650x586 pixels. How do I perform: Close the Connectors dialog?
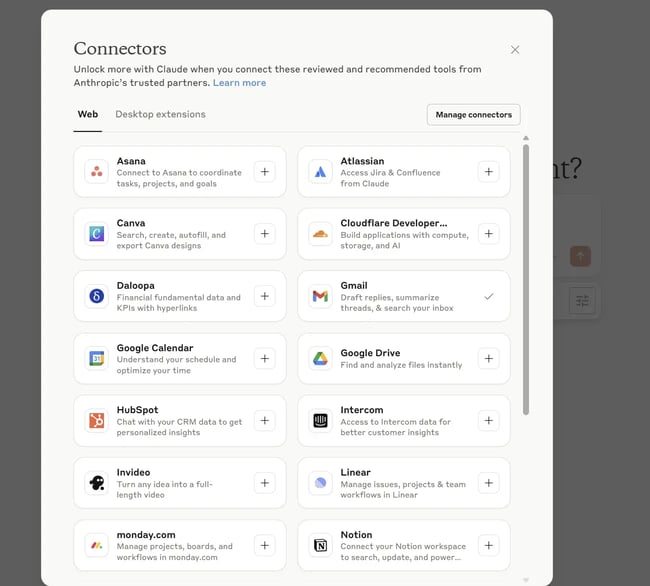click(x=515, y=50)
